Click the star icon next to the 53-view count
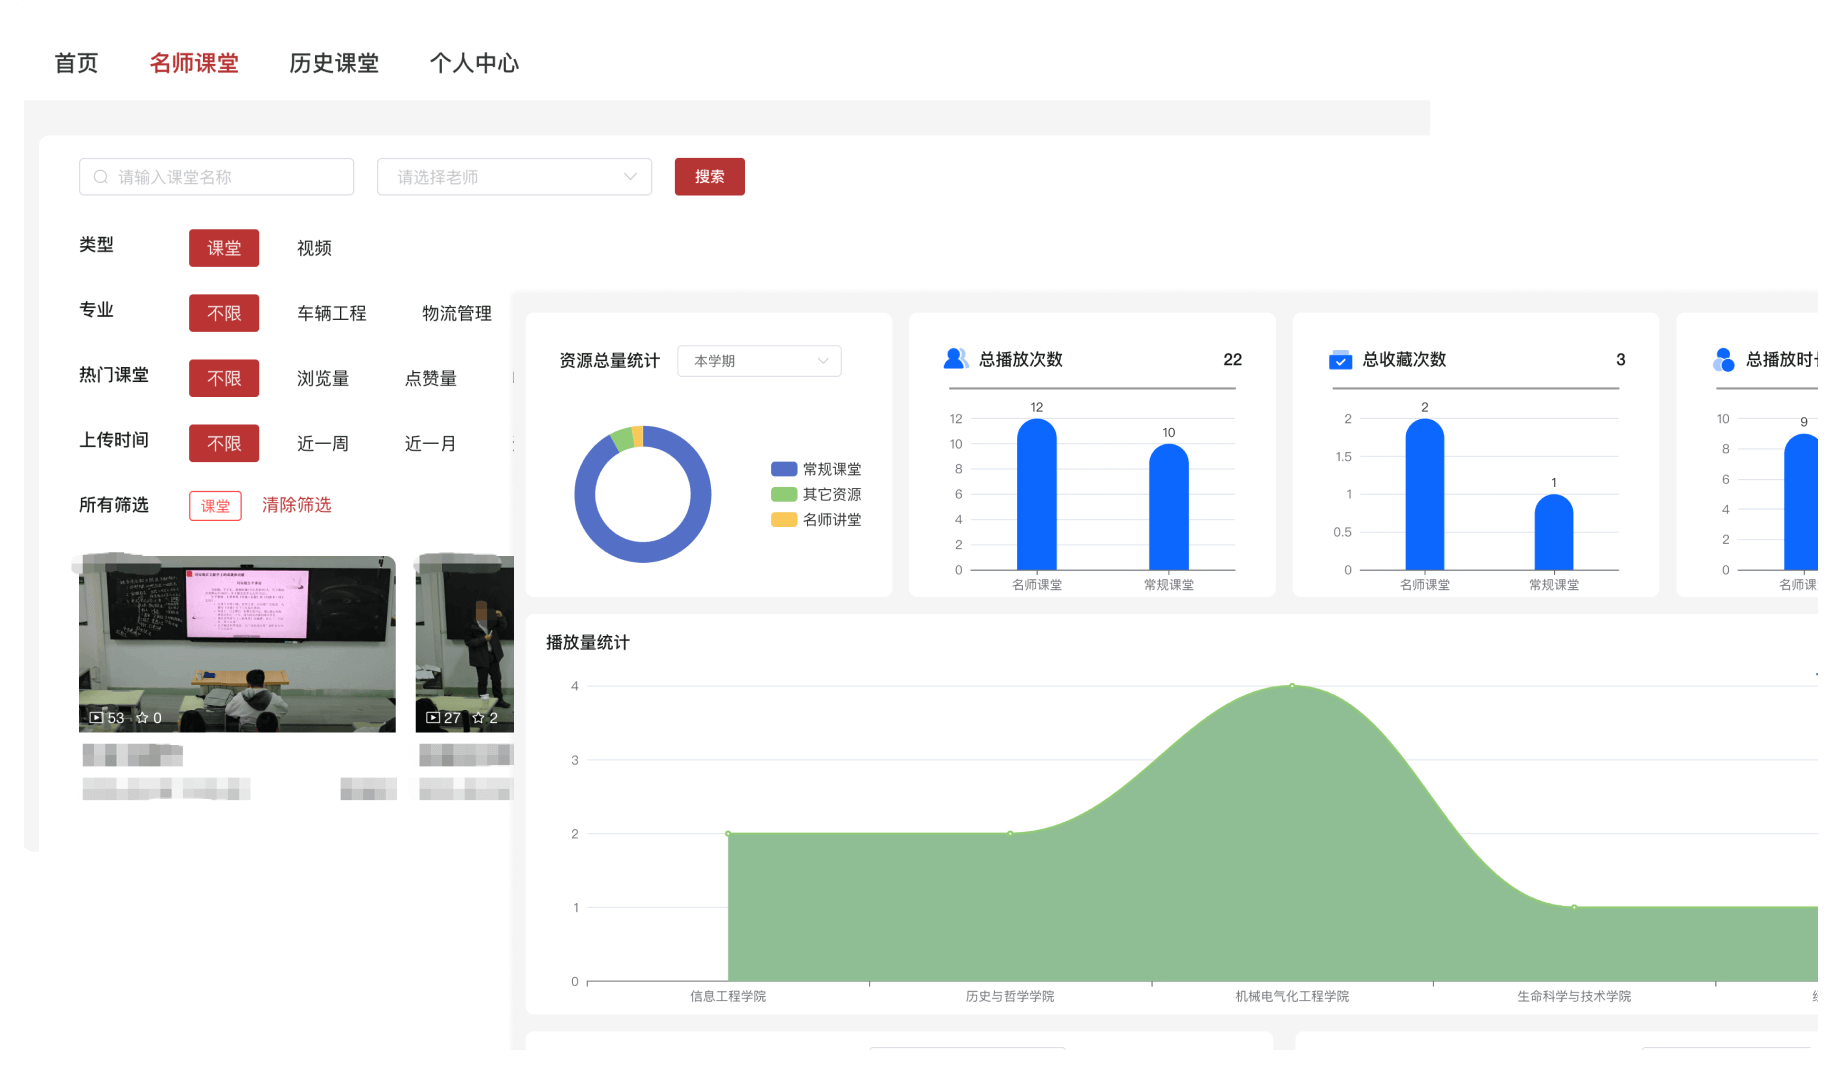The height and width of the screenshot is (1074, 1842). pos(141,718)
